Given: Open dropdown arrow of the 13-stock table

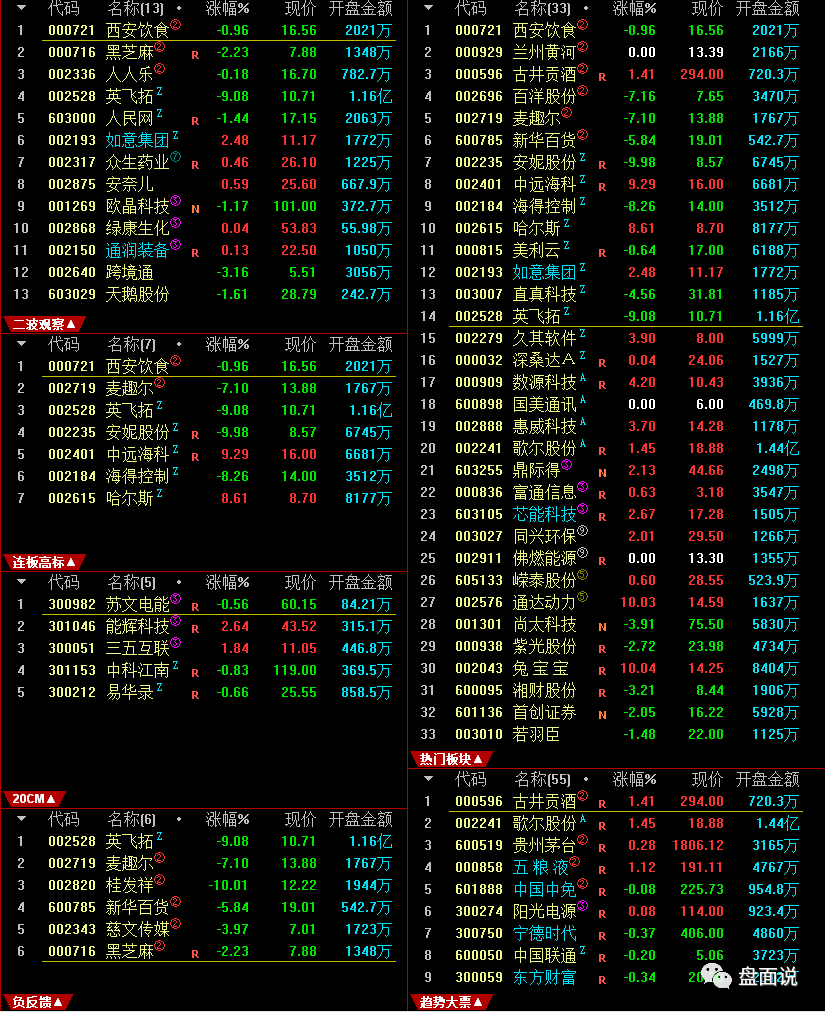Looking at the screenshot, I should click(x=21, y=8).
